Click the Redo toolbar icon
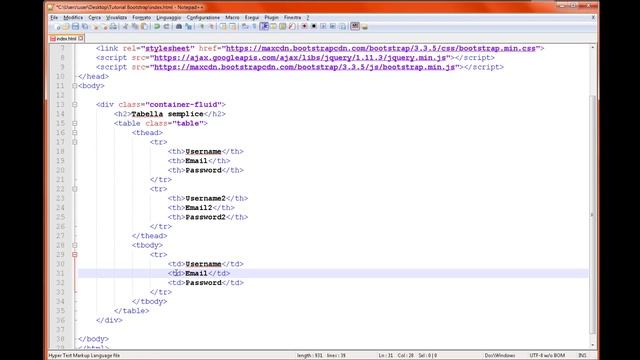This screenshot has height=360, width=640. tap(167, 27)
